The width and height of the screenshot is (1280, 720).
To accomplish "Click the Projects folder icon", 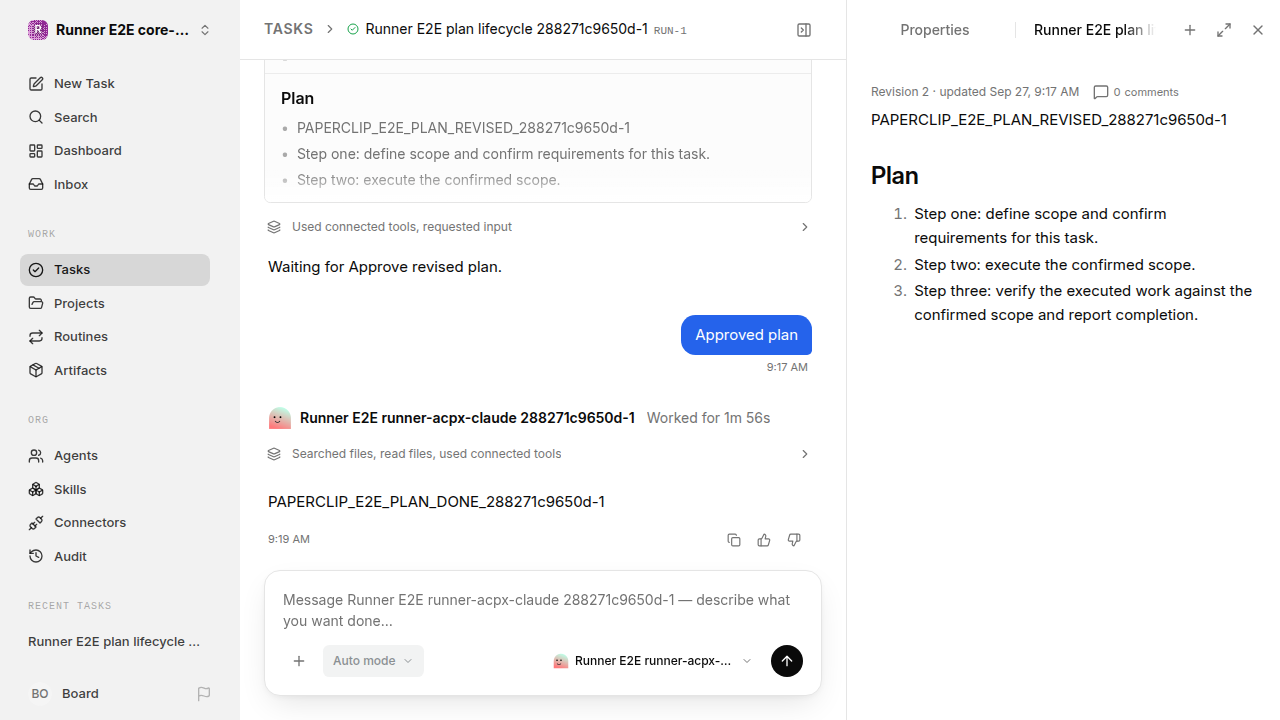I will click(36, 303).
